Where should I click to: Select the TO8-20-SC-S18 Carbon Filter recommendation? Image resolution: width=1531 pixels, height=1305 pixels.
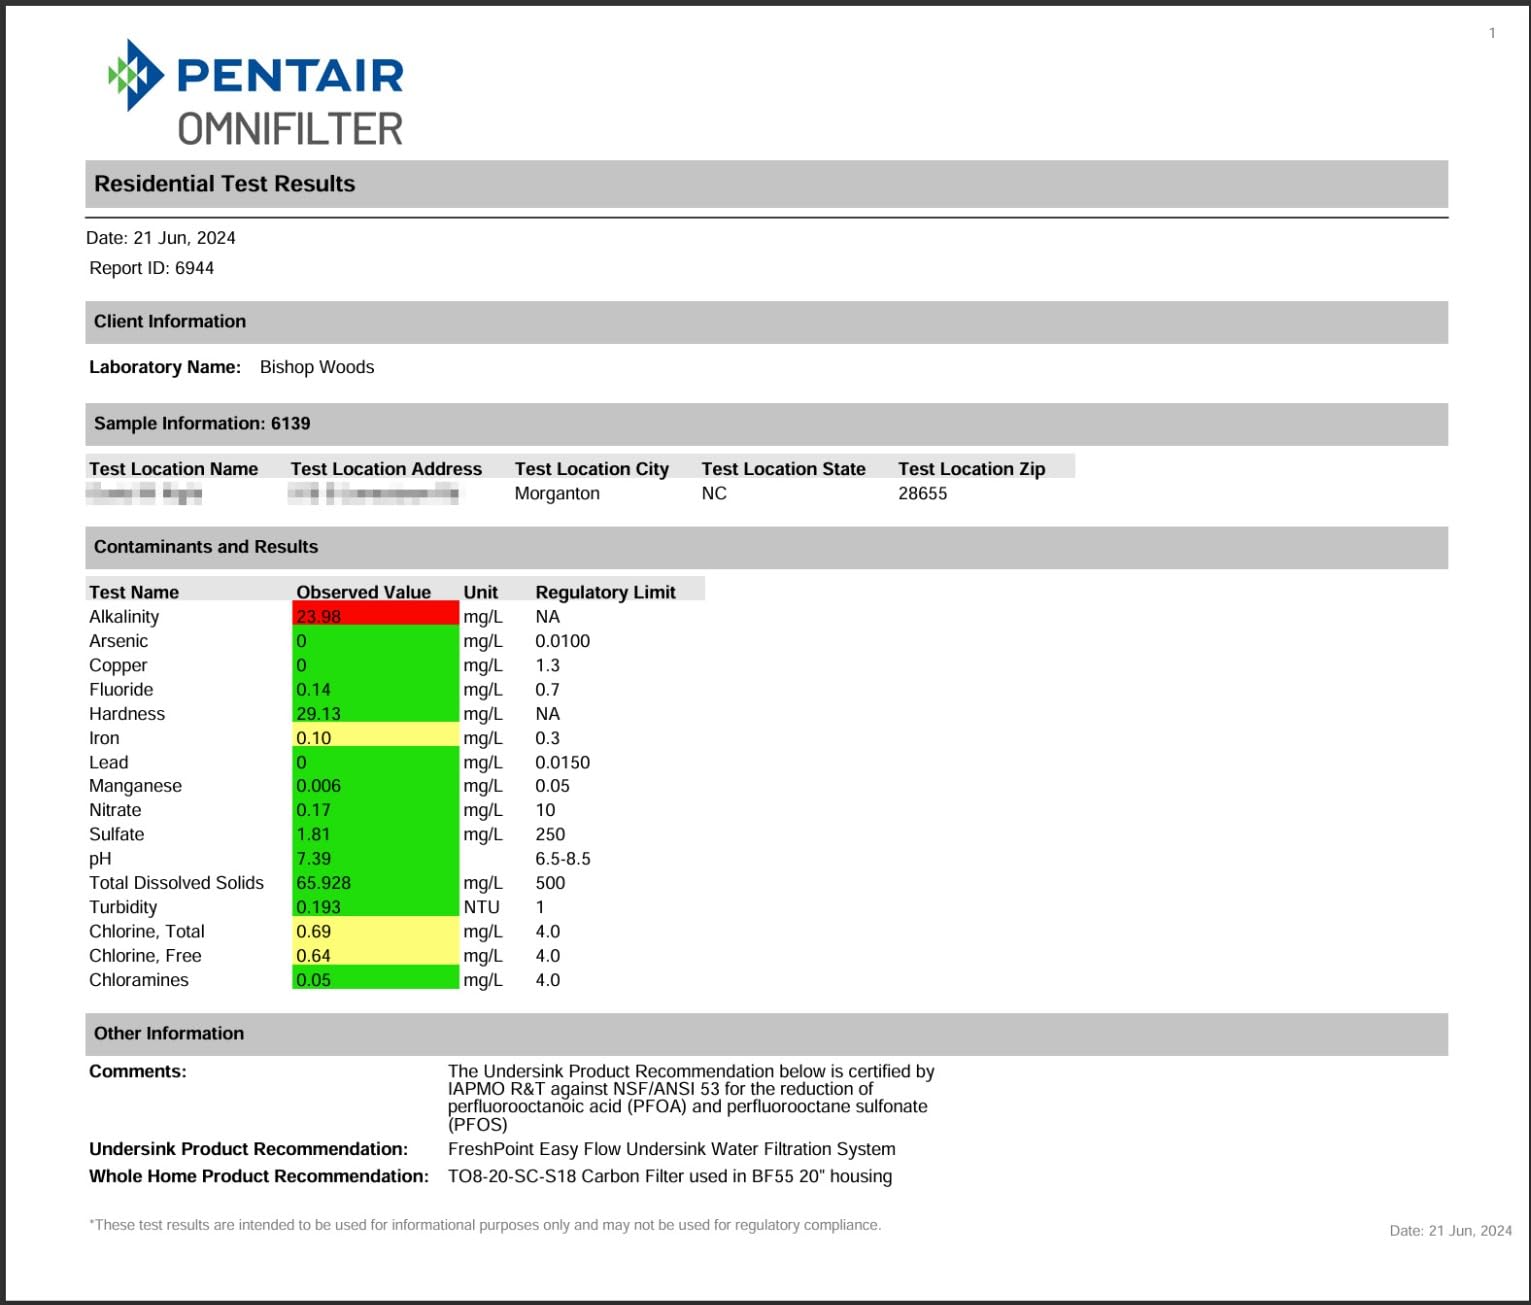tap(670, 1176)
